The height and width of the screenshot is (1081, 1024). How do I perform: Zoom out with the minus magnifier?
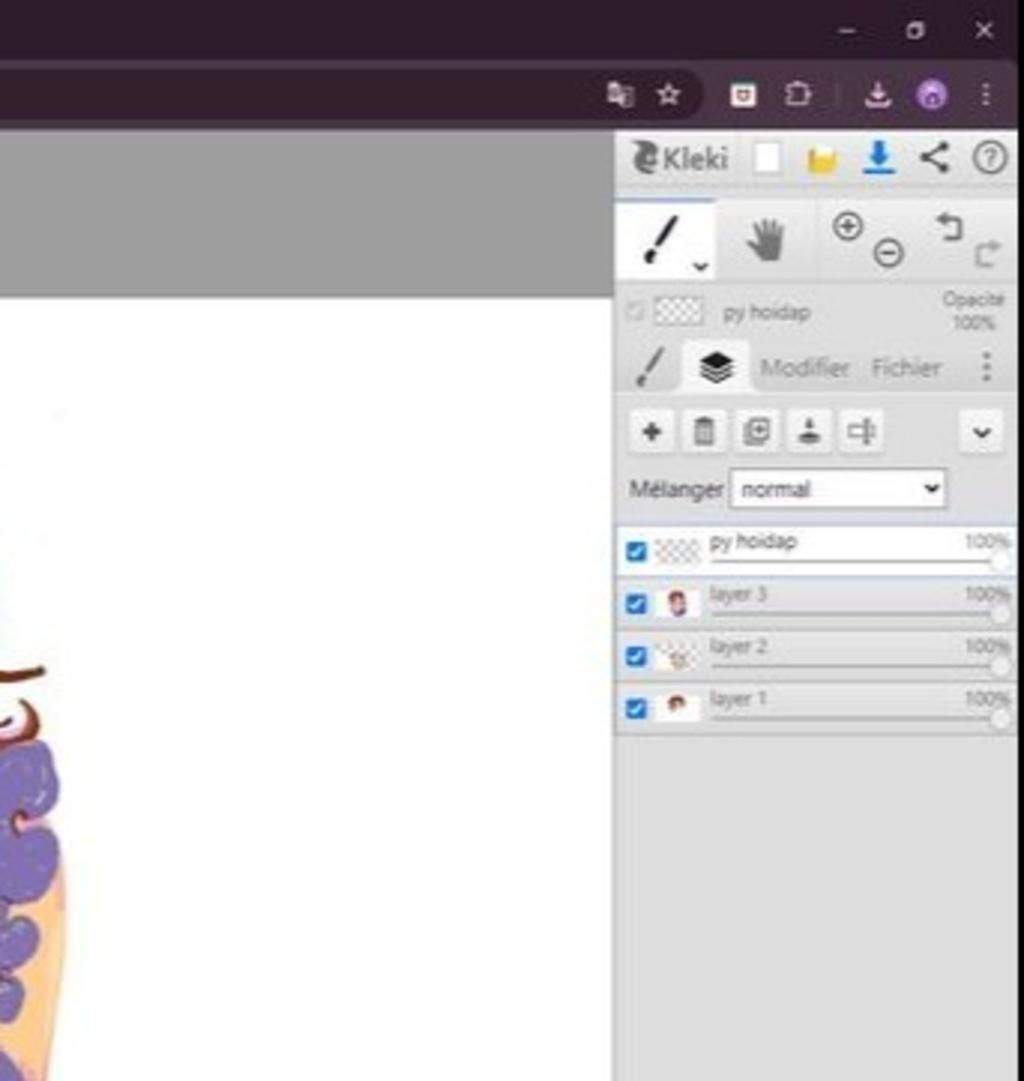coord(888,252)
